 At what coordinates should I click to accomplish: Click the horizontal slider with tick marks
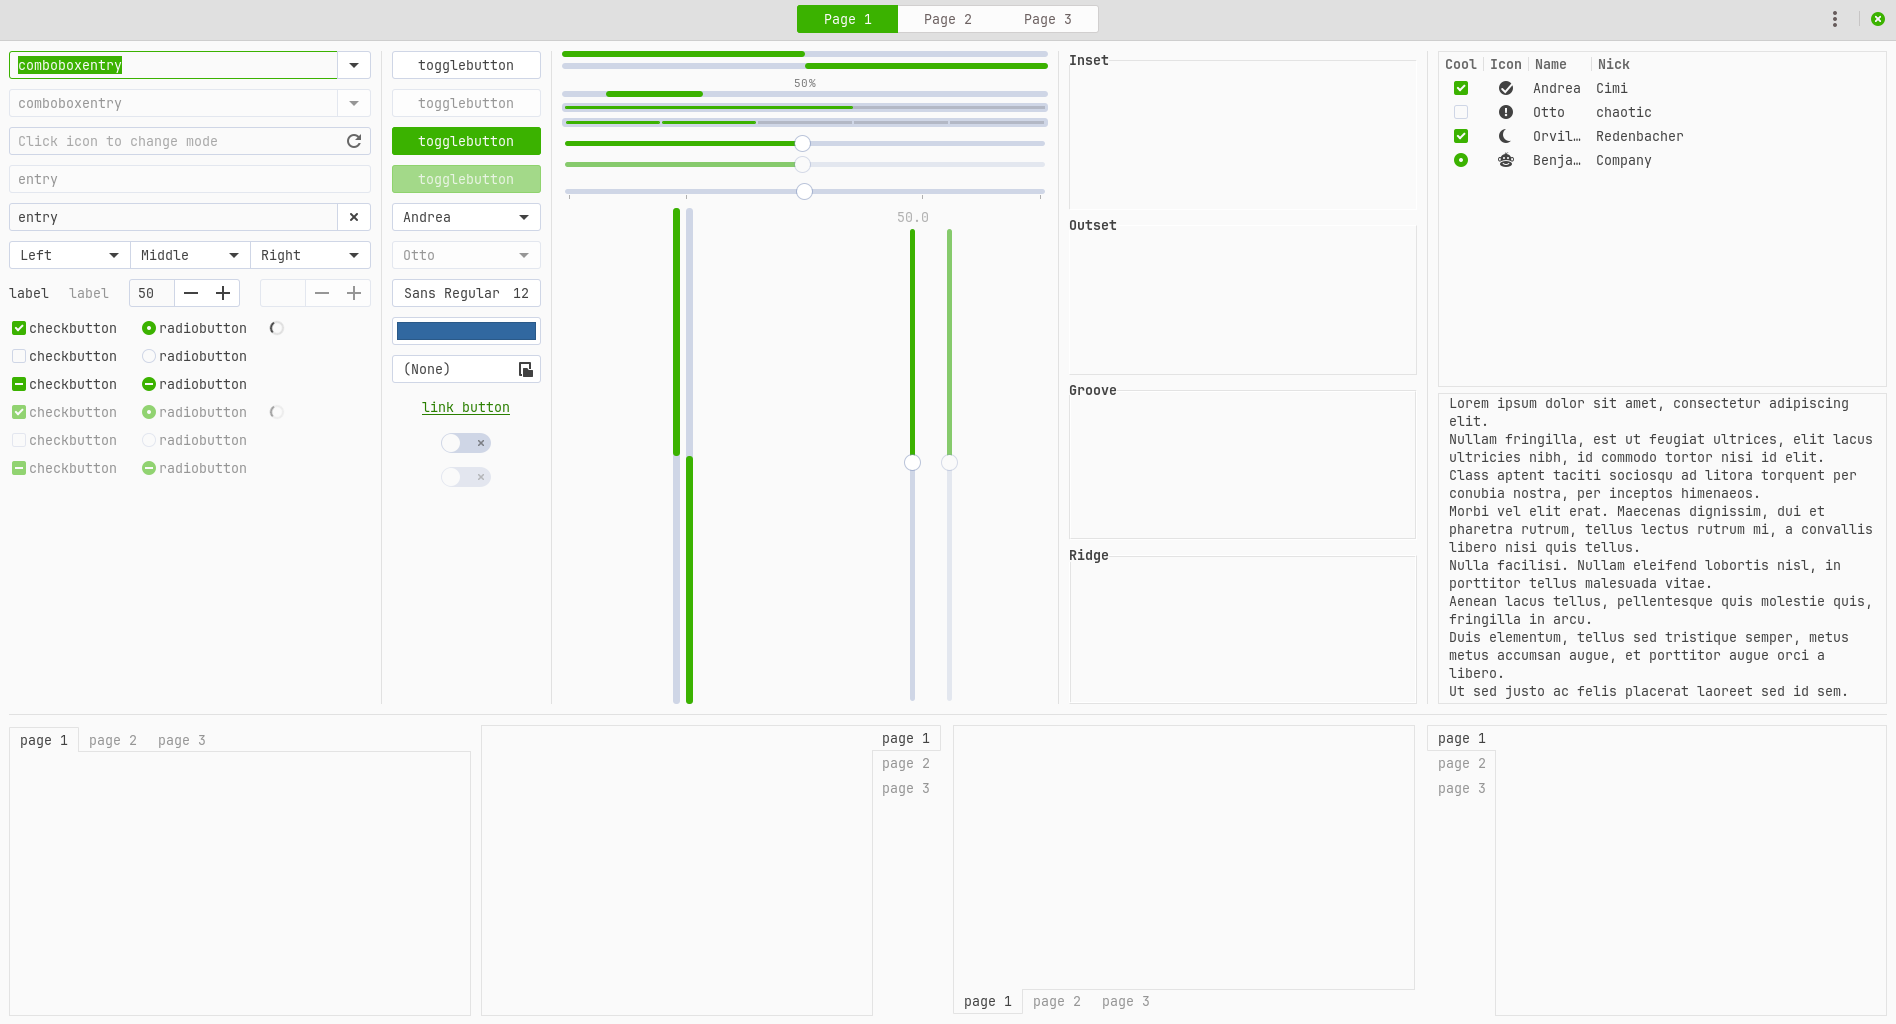(x=804, y=191)
